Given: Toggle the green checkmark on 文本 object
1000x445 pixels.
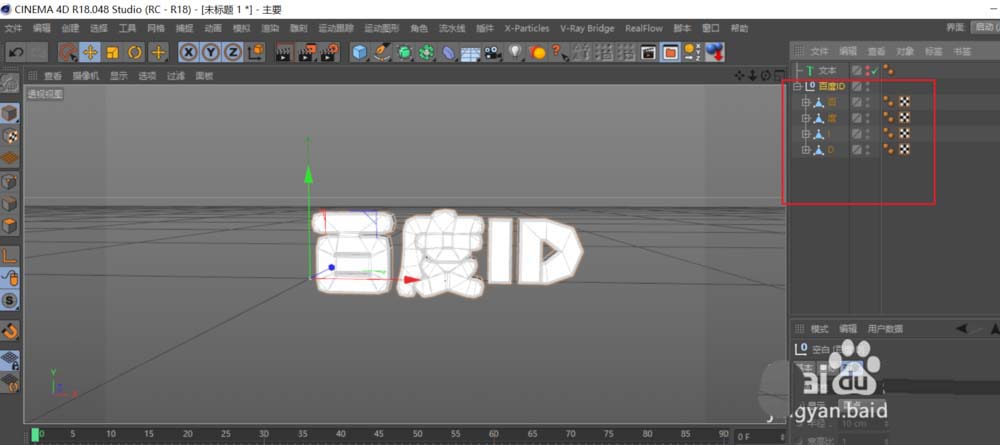Looking at the screenshot, I should click(x=875, y=70).
